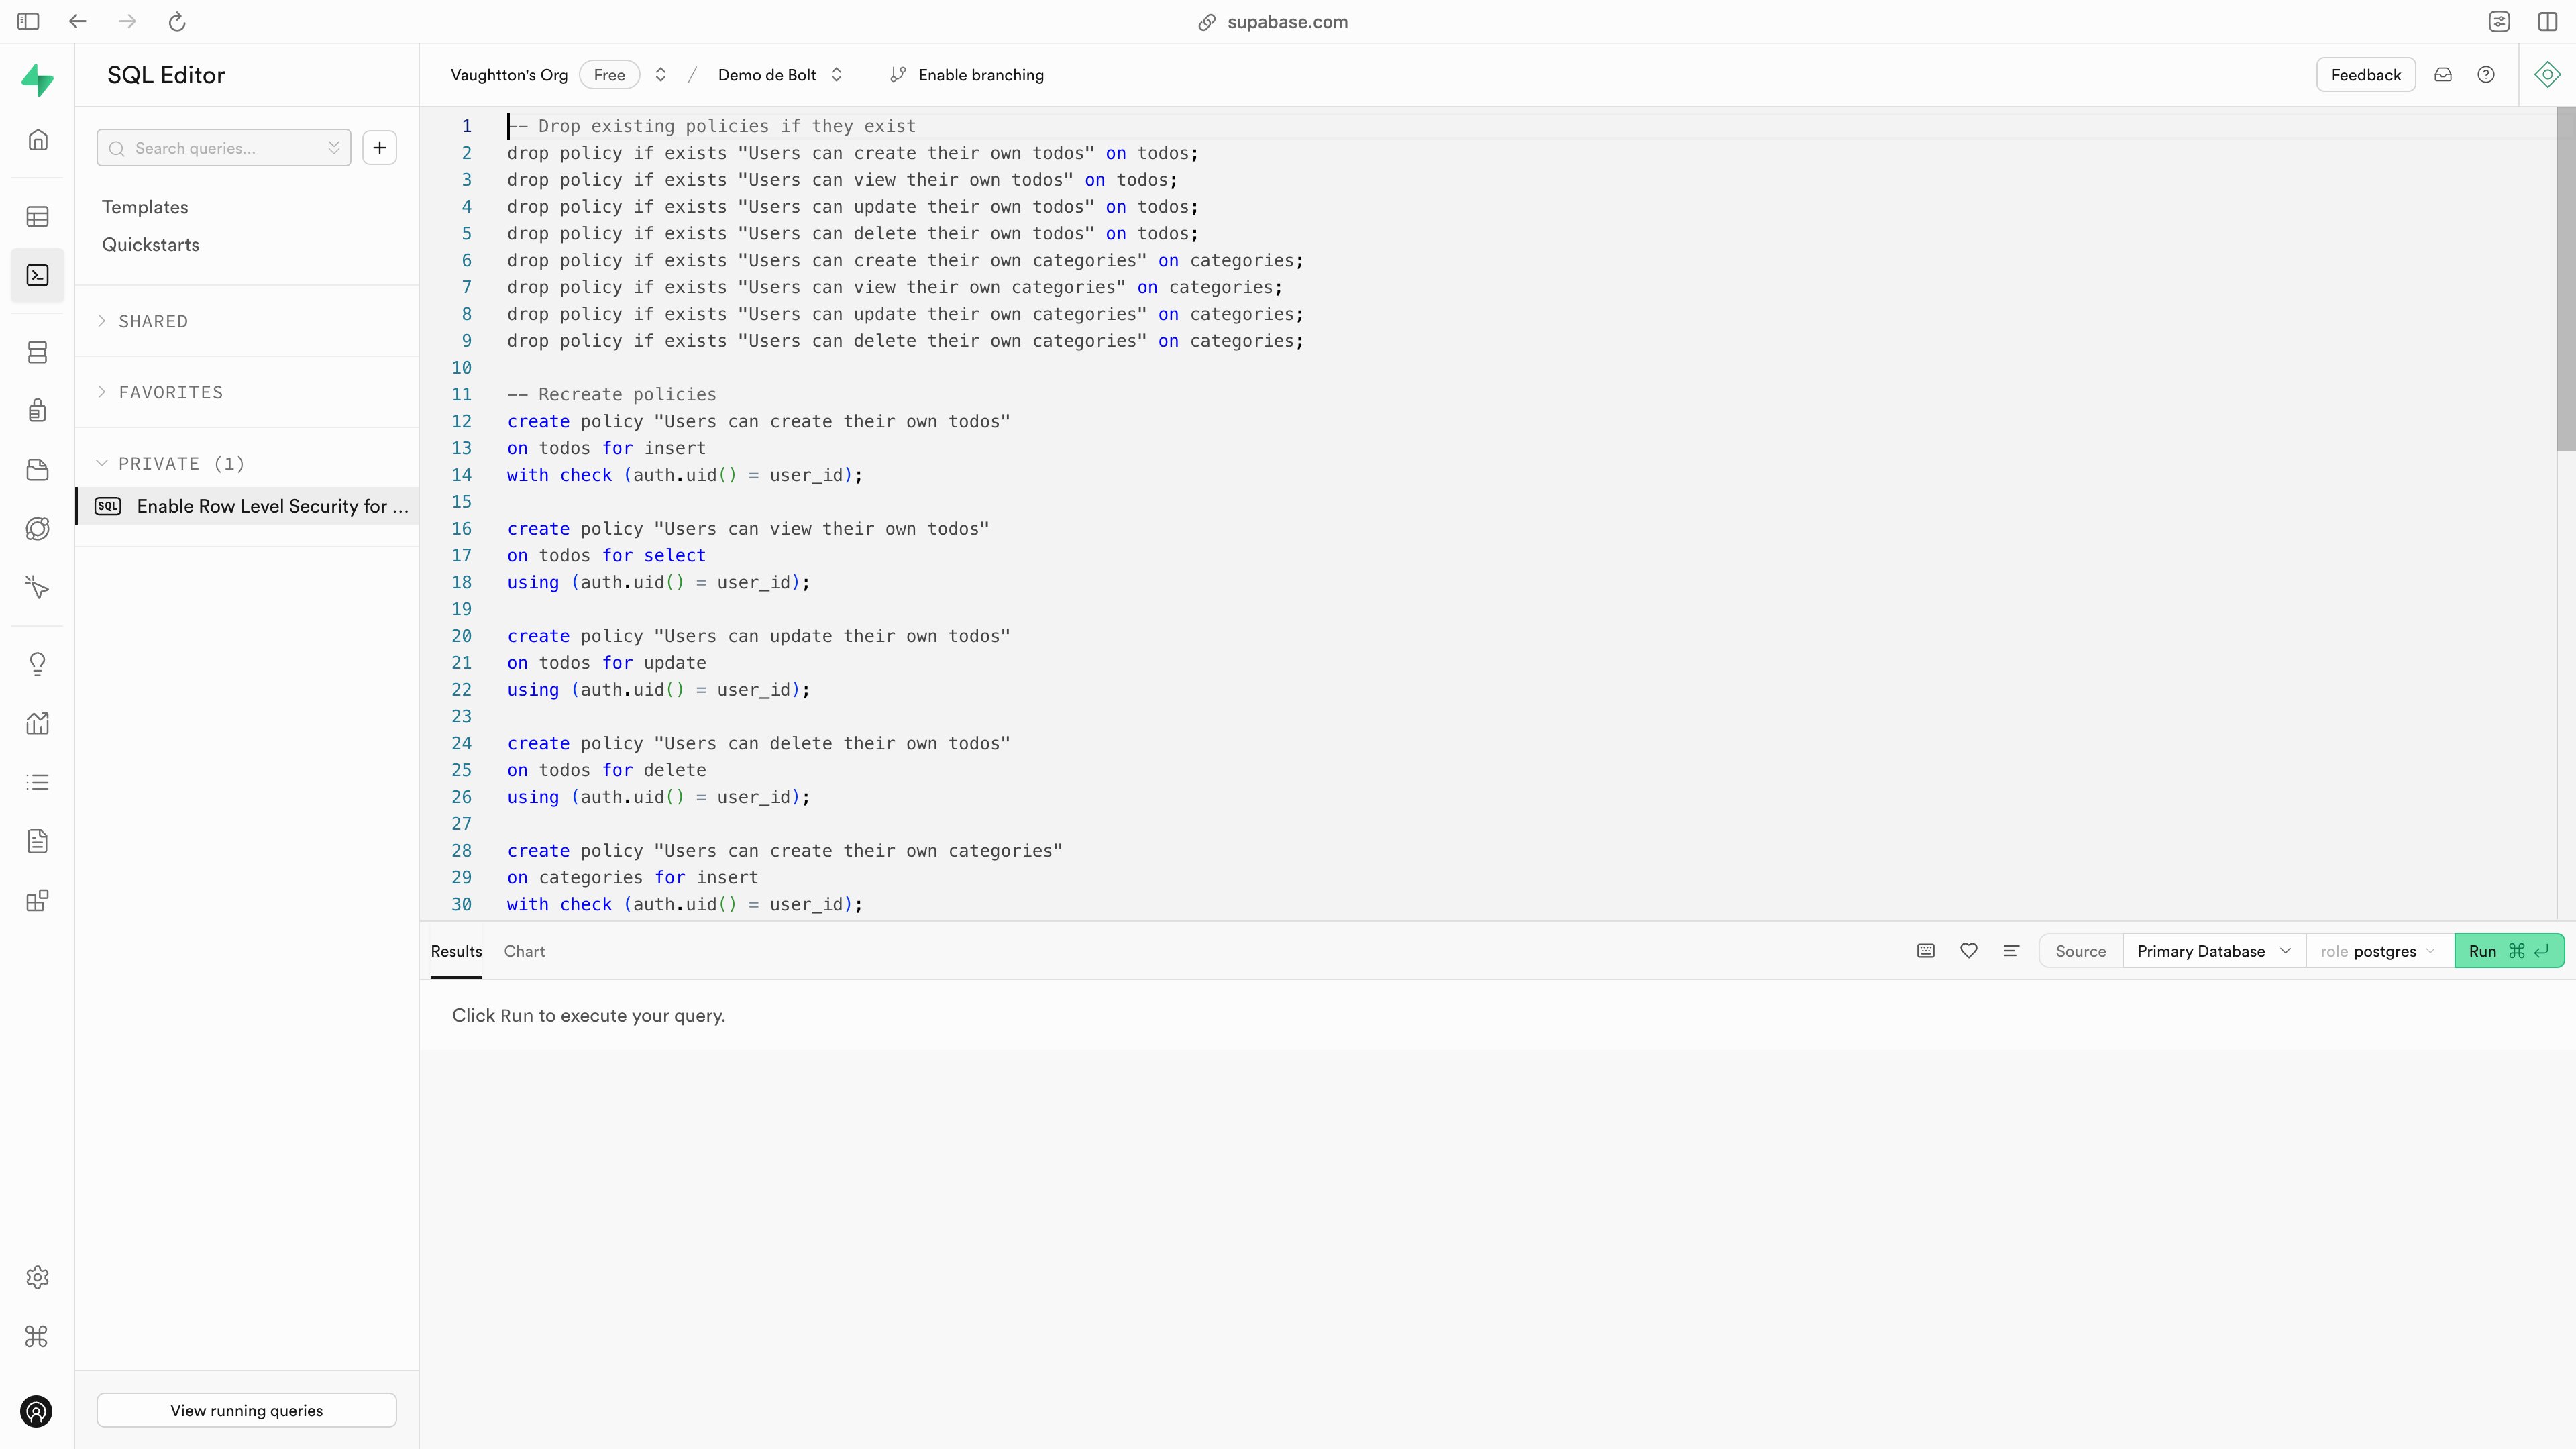Open the Supabase logo home link

(37, 80)
